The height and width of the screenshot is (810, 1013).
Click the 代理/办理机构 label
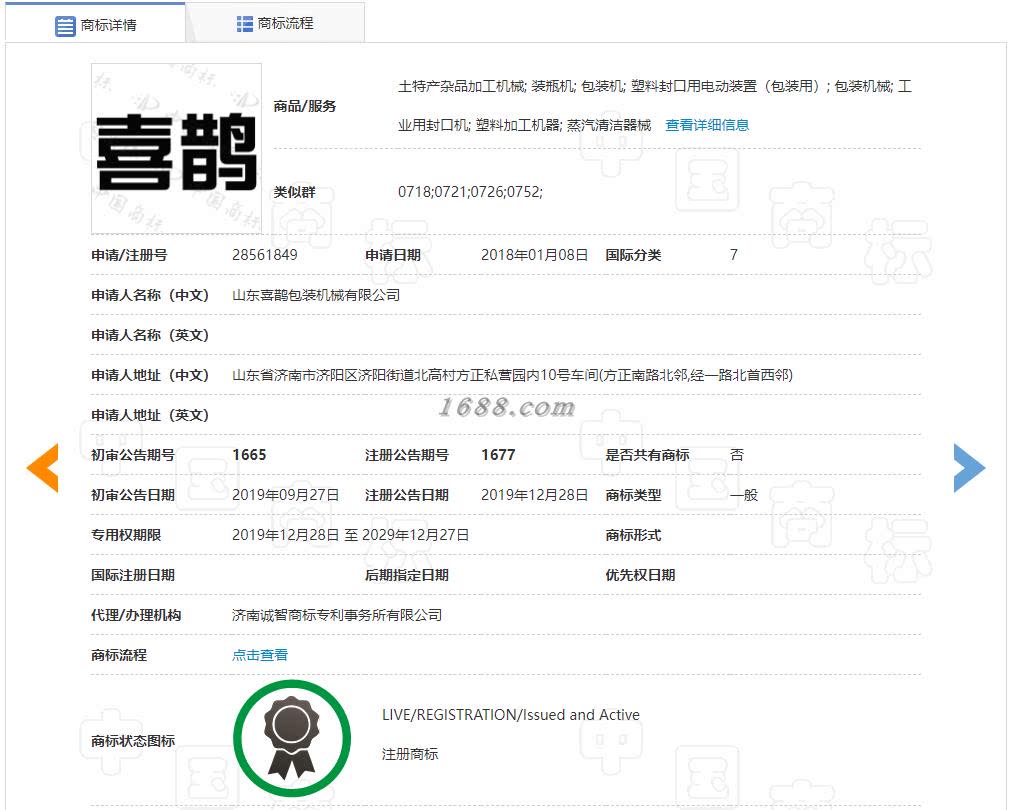click(136, 615)
